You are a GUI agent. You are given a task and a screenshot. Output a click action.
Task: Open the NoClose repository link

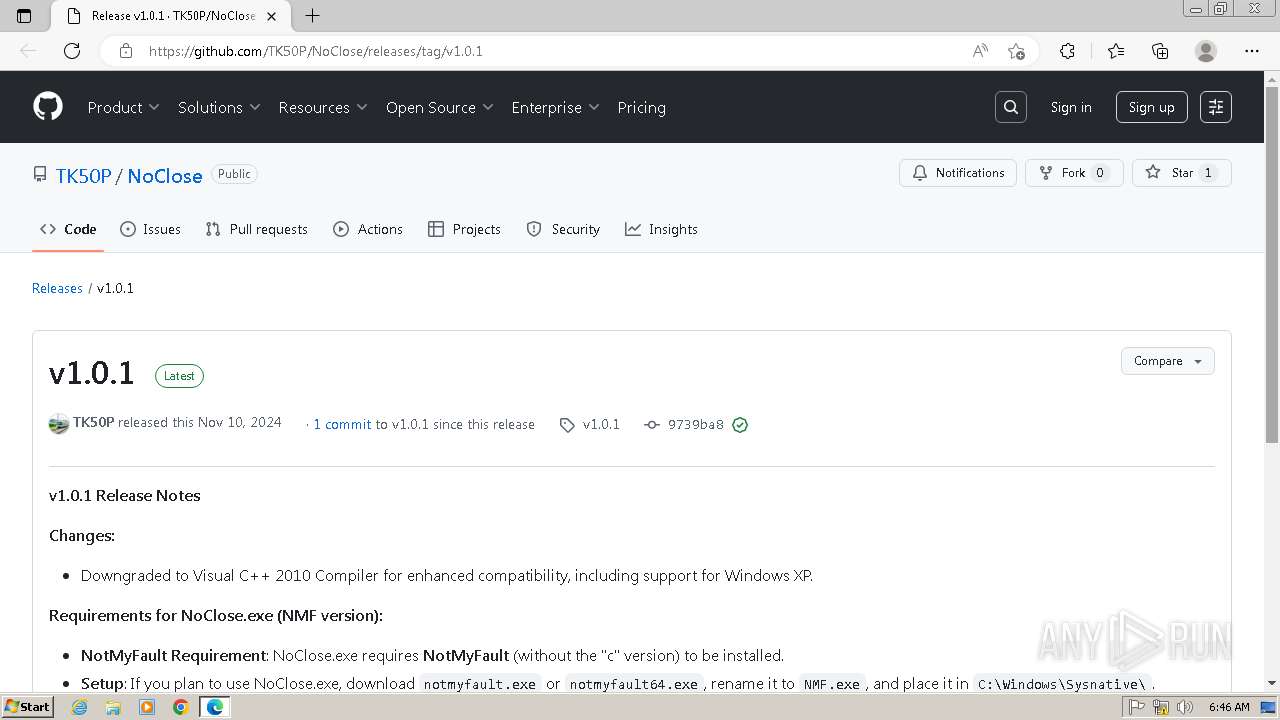pyautogui.click(x=165, y=175)
